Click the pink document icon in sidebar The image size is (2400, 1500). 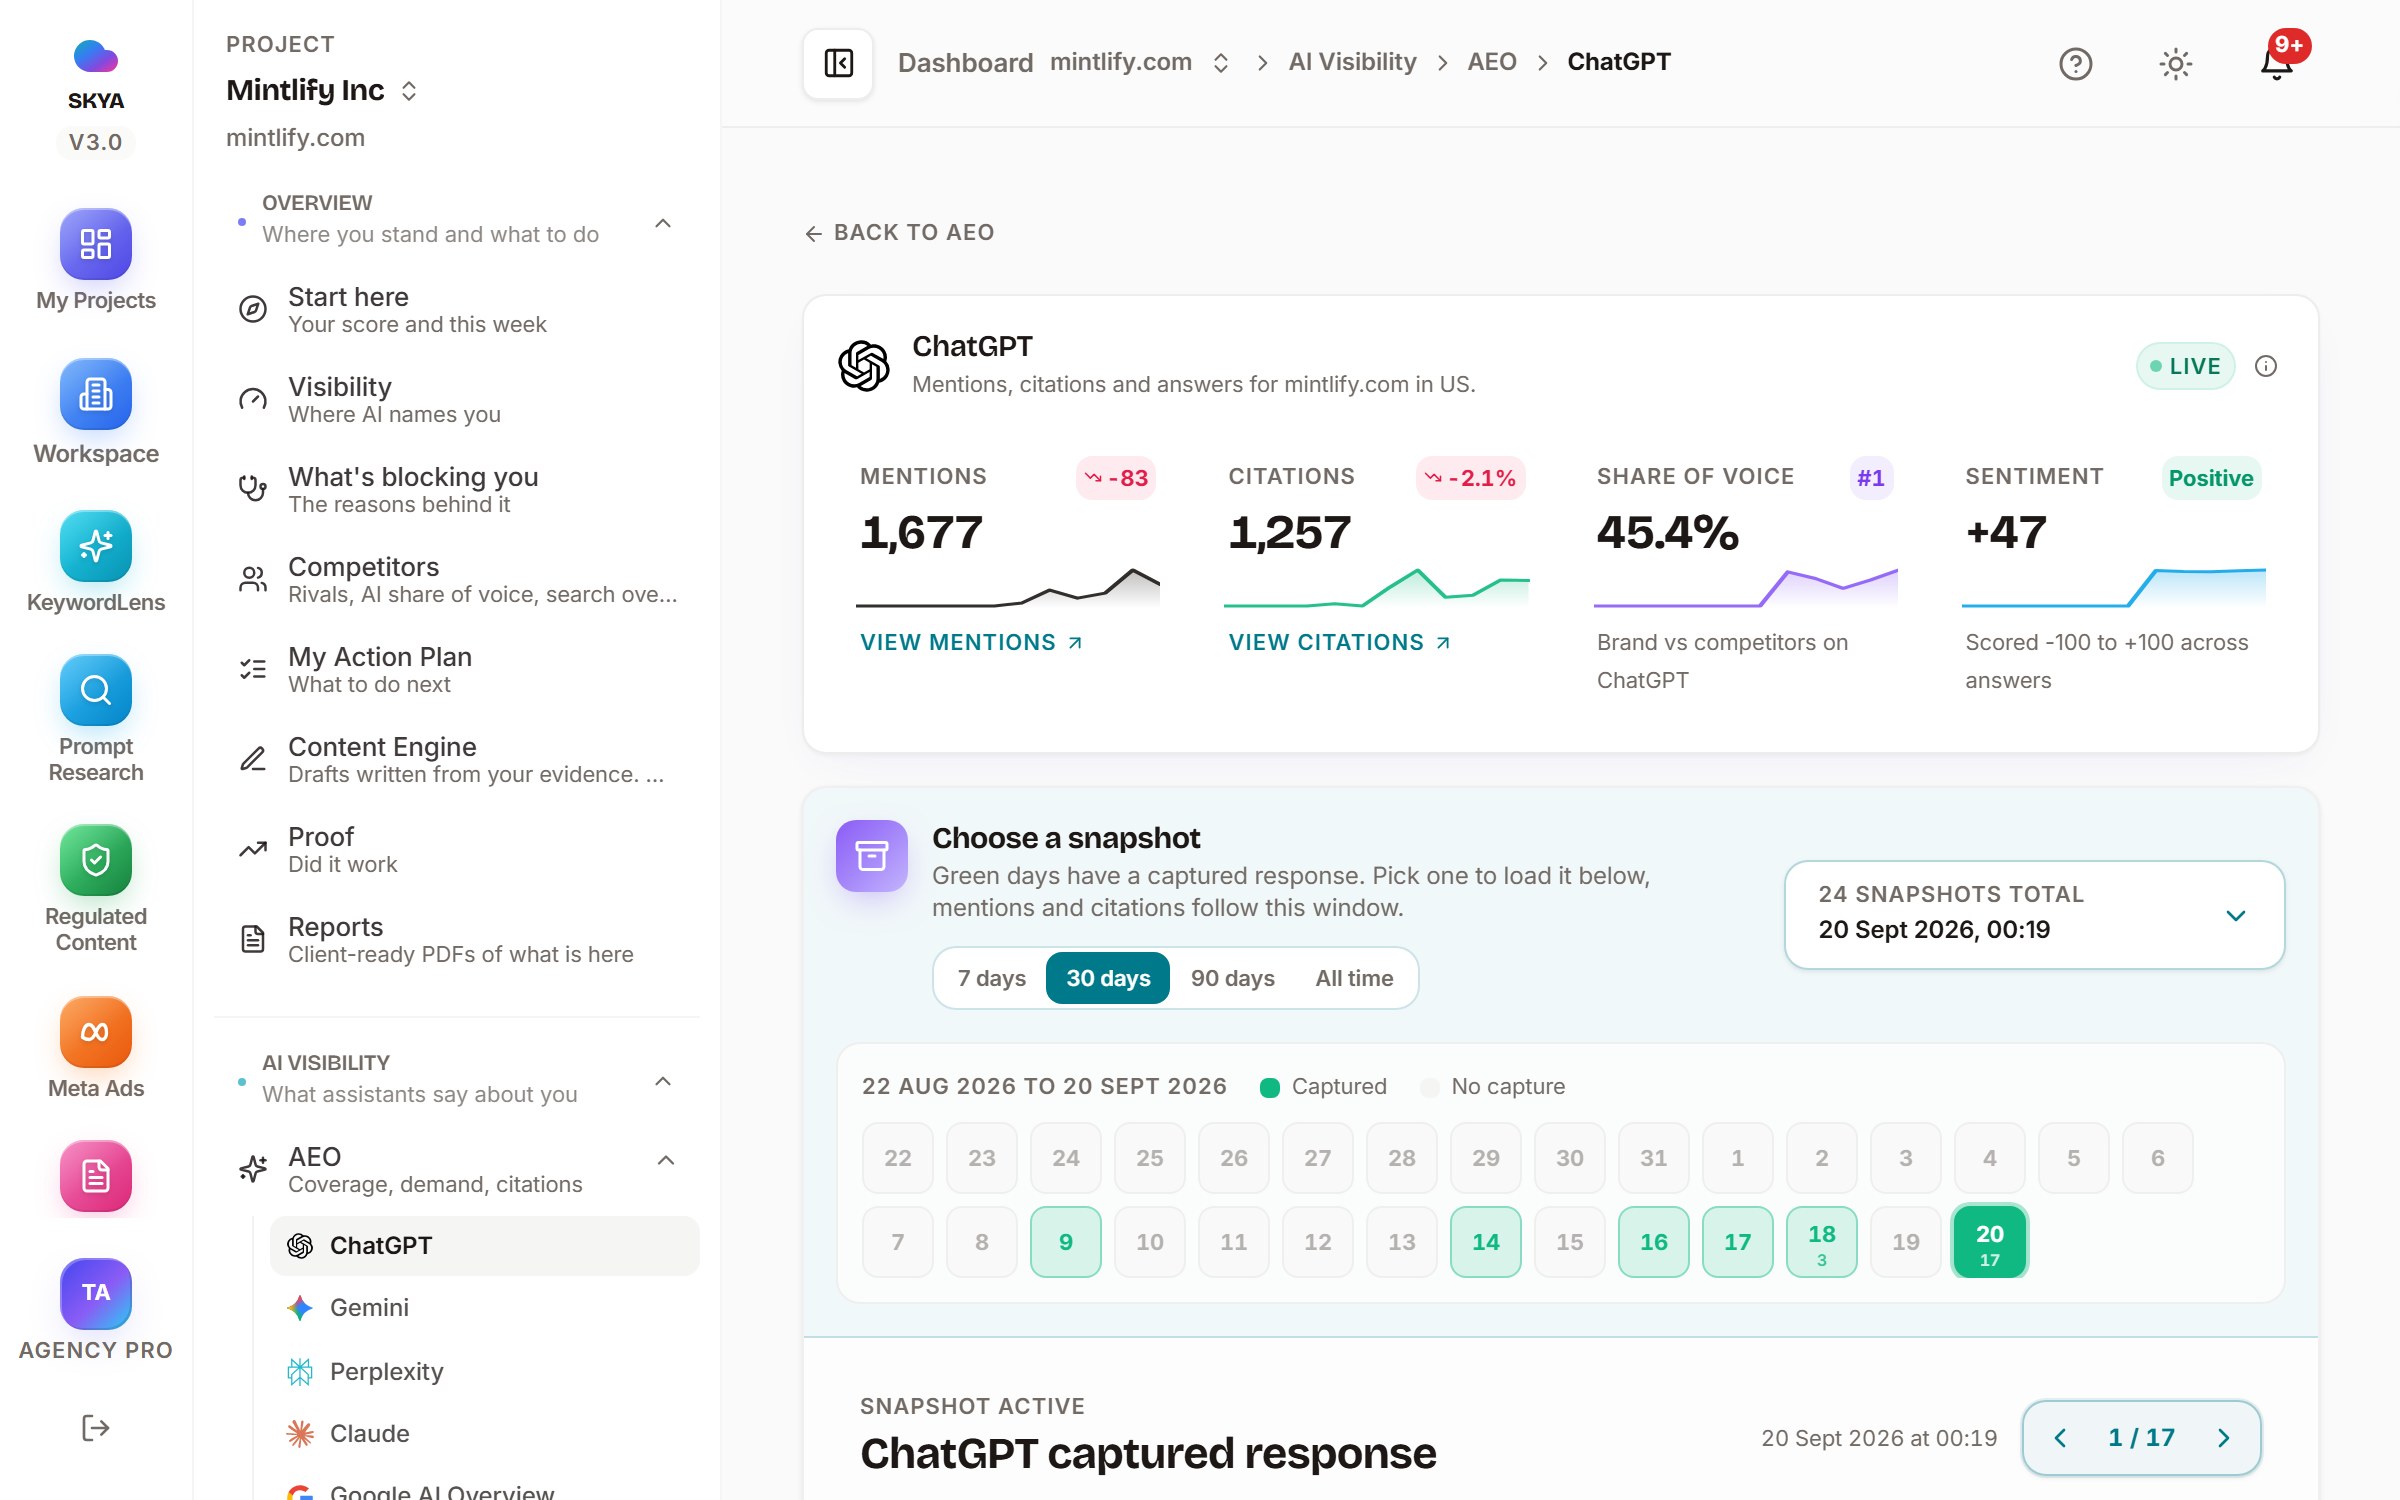[x=95, y=1176]
